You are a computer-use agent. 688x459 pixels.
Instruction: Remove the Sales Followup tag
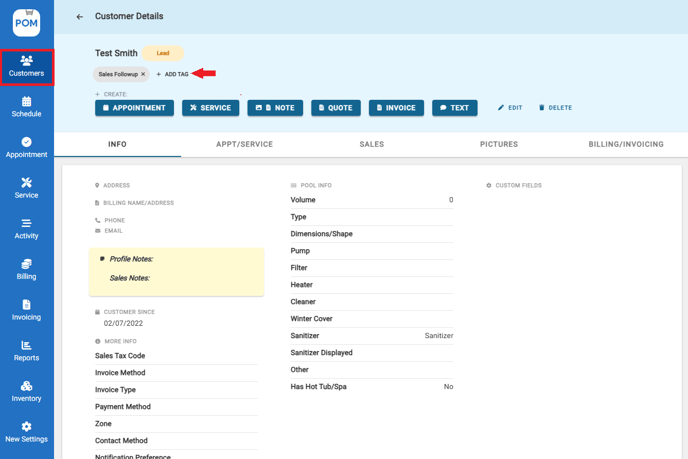coord(143,74)
